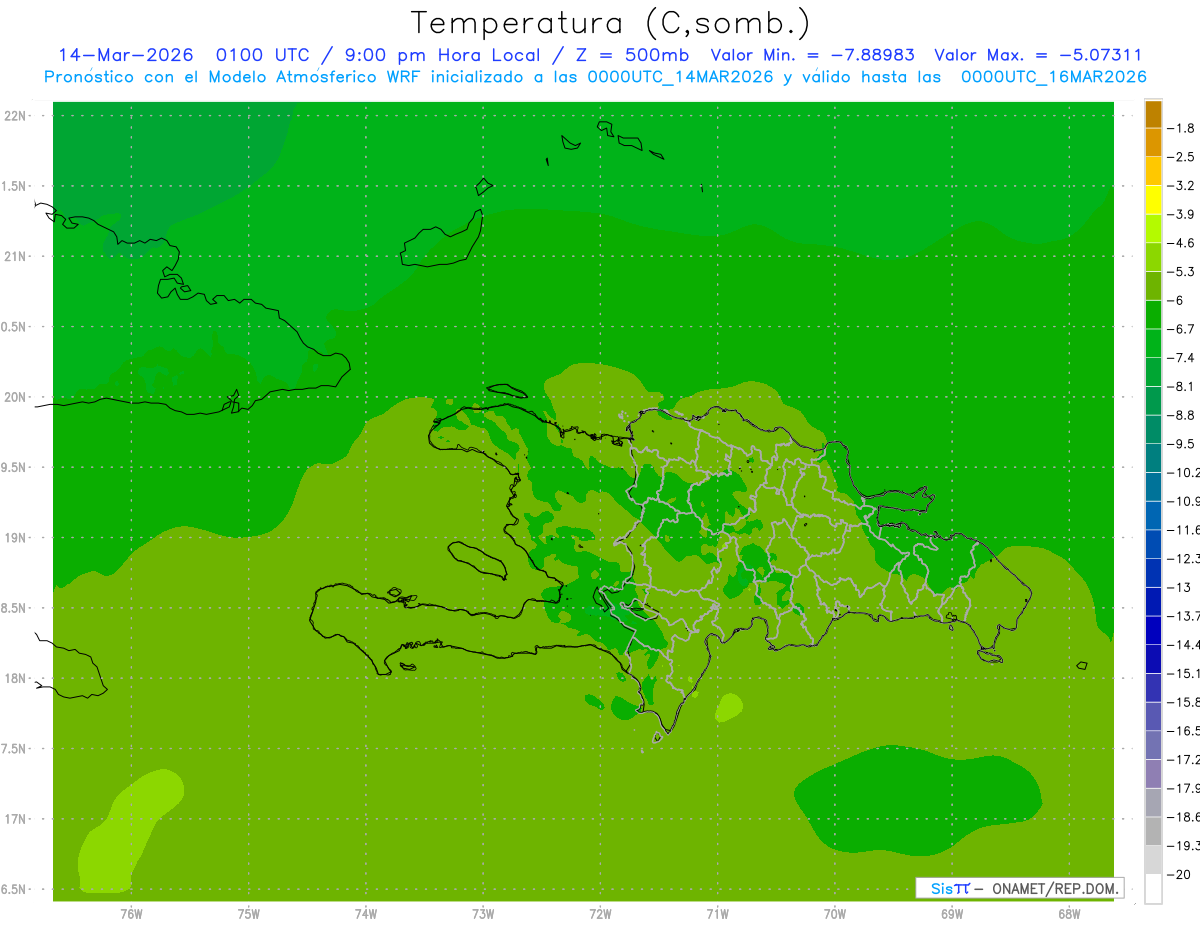Screen dimensions: 1200x927
Task: Click the colorbar value -5.3
Action: [x=1182, y=272]
